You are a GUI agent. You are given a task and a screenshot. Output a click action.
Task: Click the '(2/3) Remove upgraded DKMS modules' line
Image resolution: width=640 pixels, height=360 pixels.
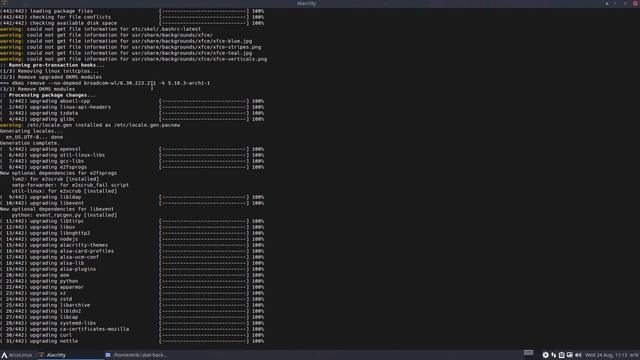tap(51, 77)
